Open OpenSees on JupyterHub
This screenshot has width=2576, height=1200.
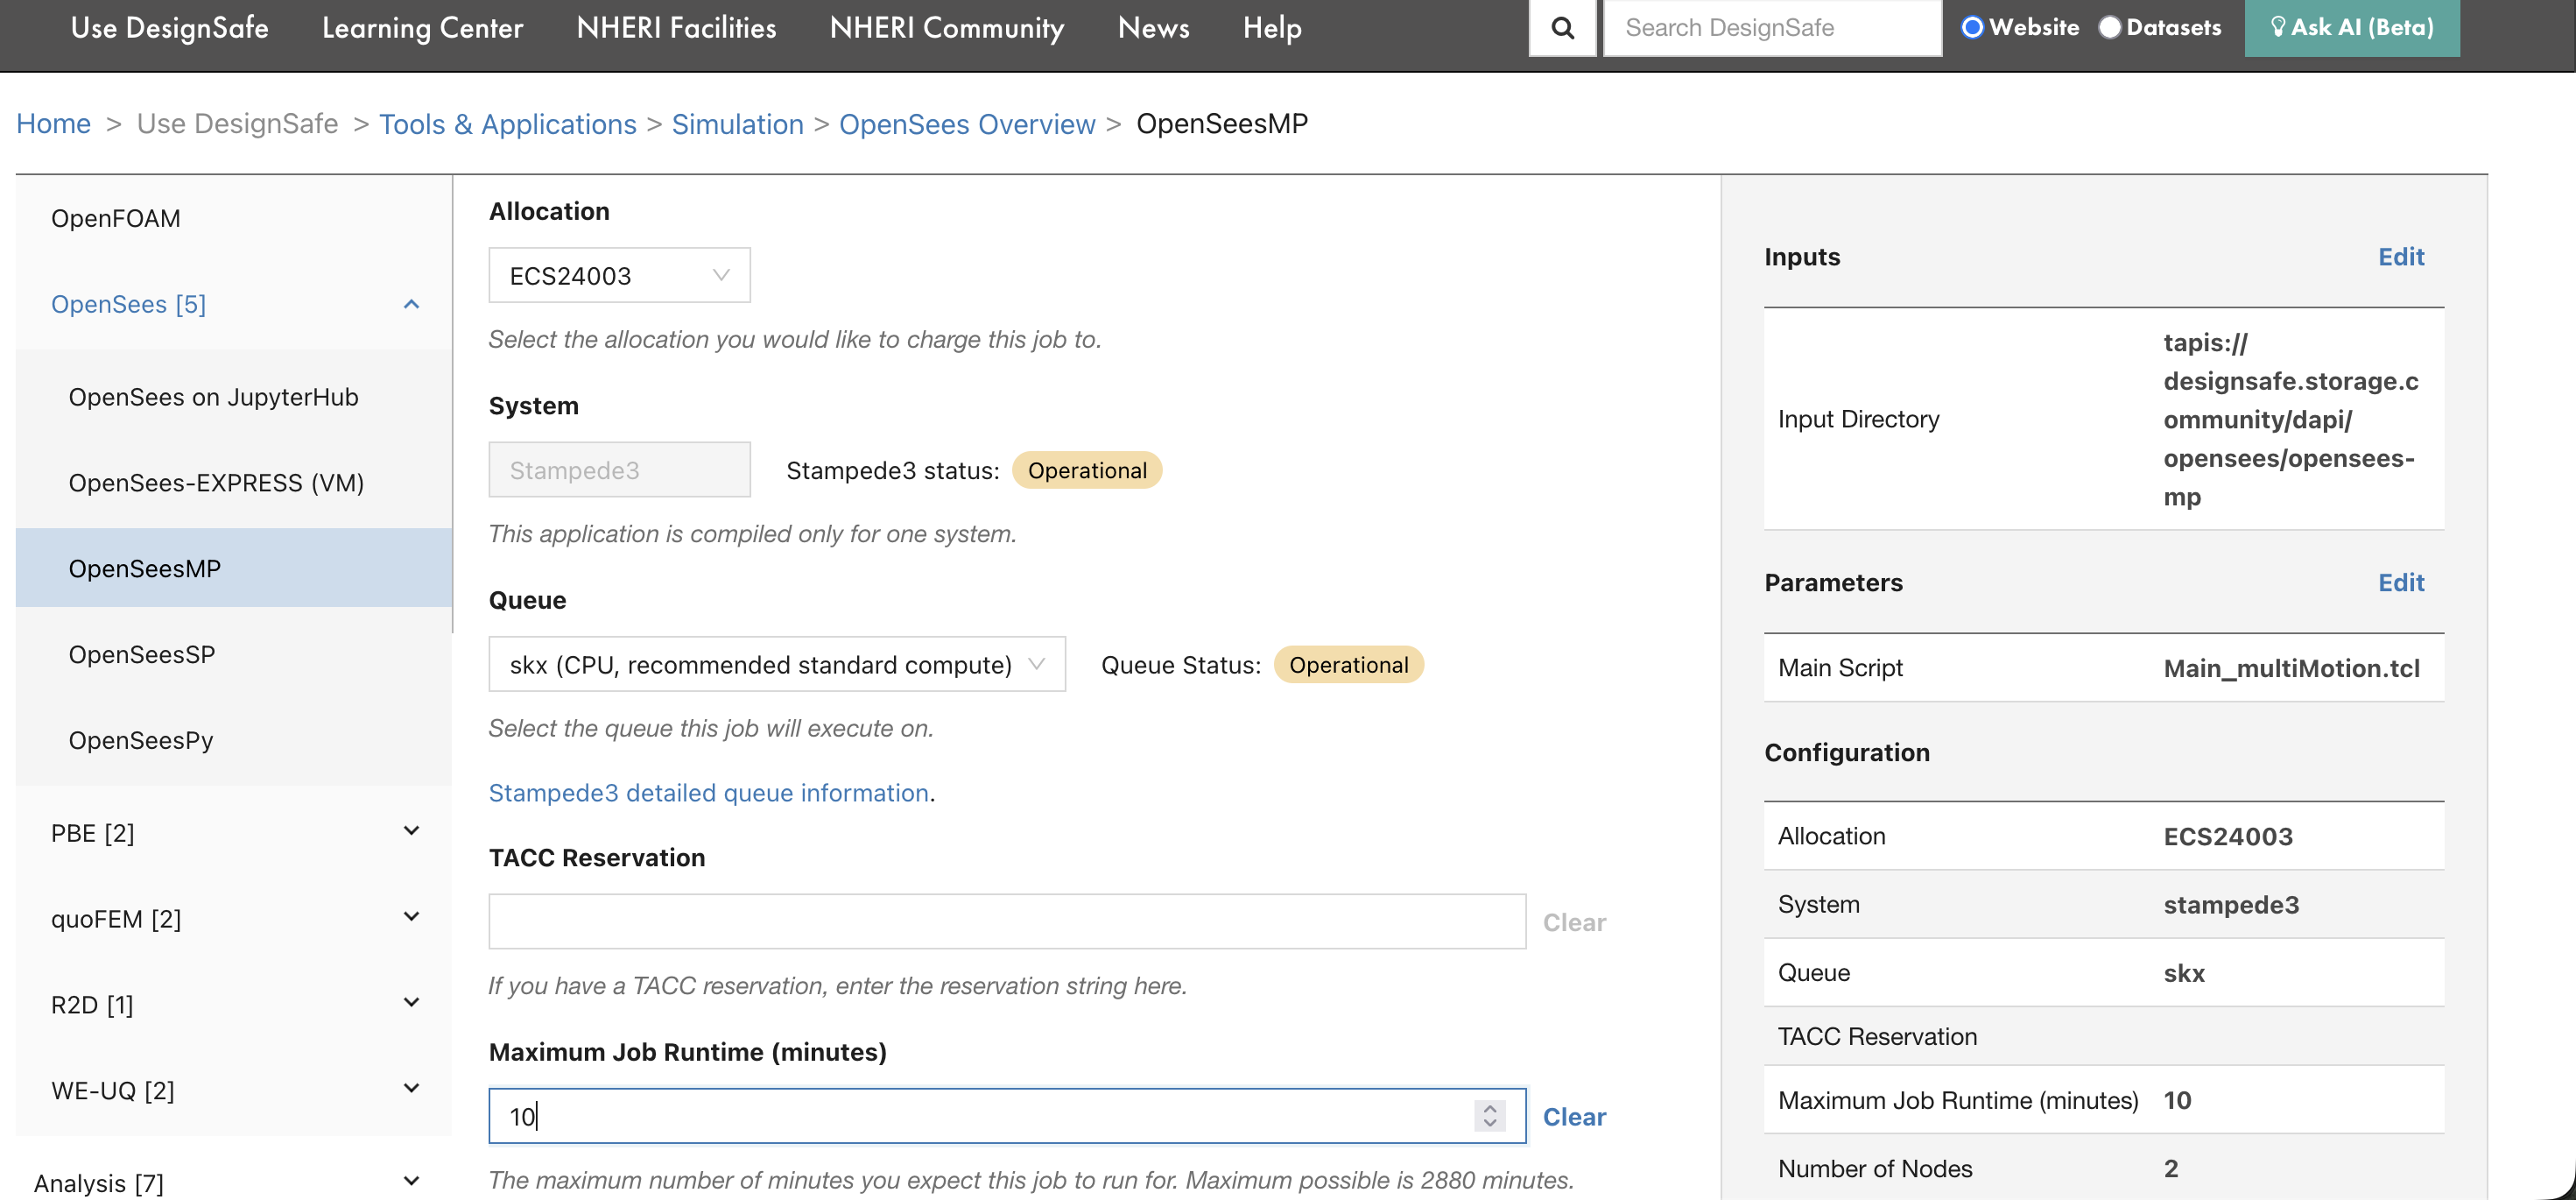click(213, 397)
